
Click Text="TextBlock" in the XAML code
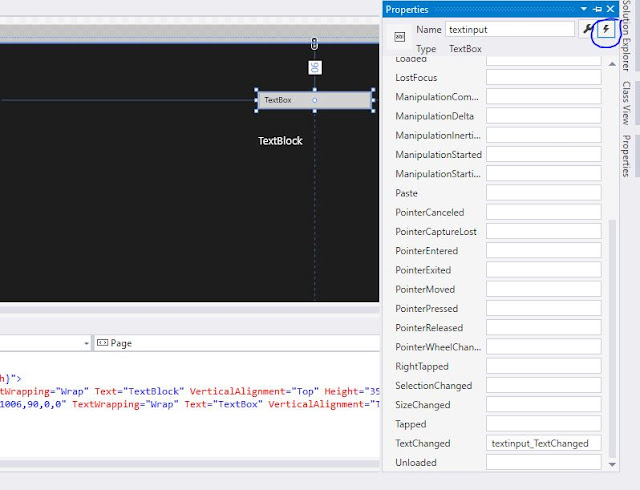point(139,391)
